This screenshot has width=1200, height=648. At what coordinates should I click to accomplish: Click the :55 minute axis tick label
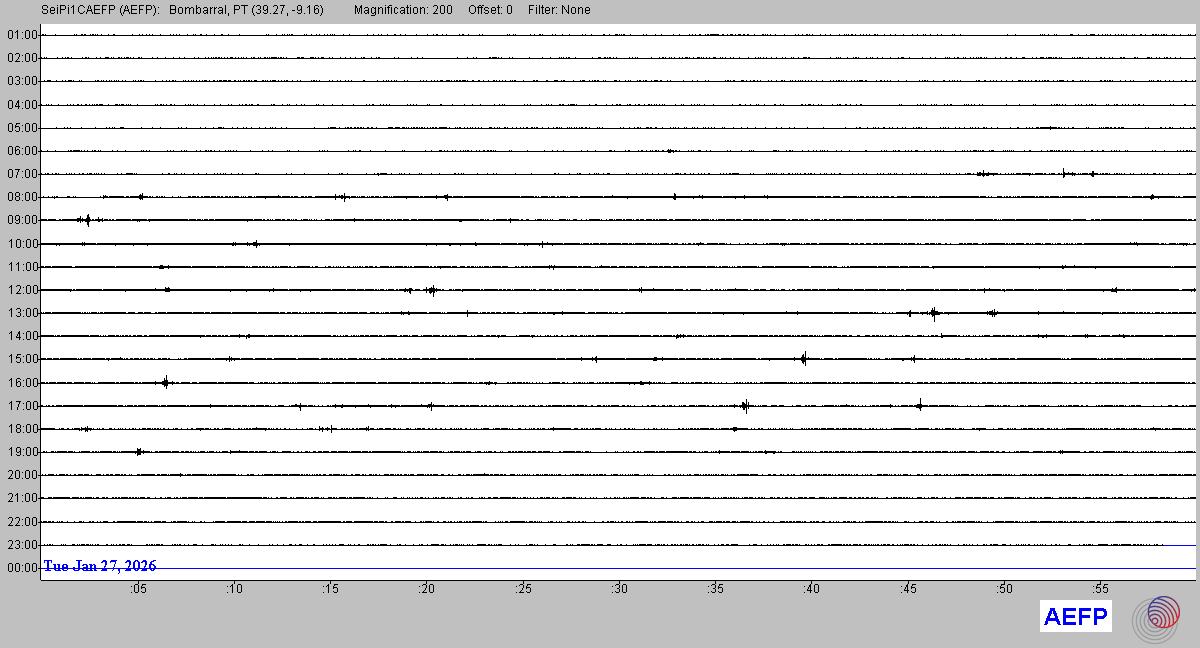point(1099,589)
